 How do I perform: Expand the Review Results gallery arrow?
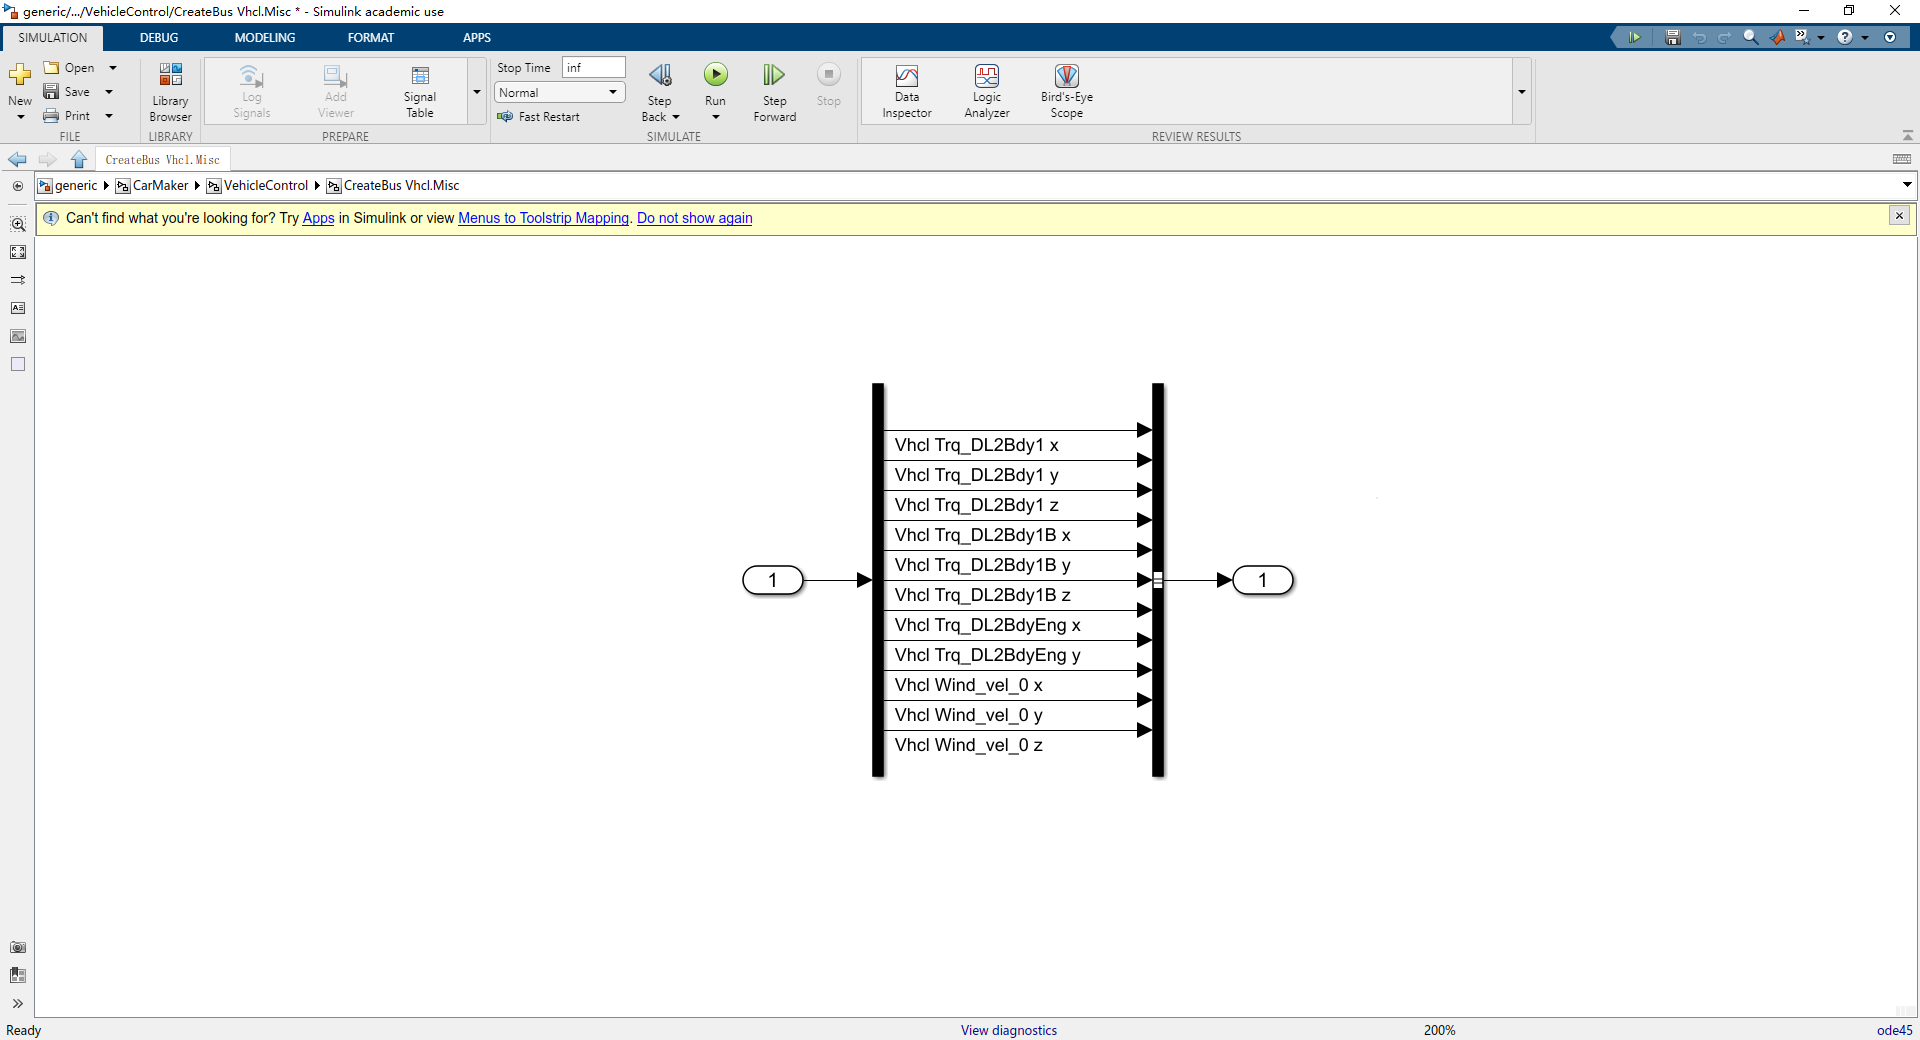coord(1522,92)
